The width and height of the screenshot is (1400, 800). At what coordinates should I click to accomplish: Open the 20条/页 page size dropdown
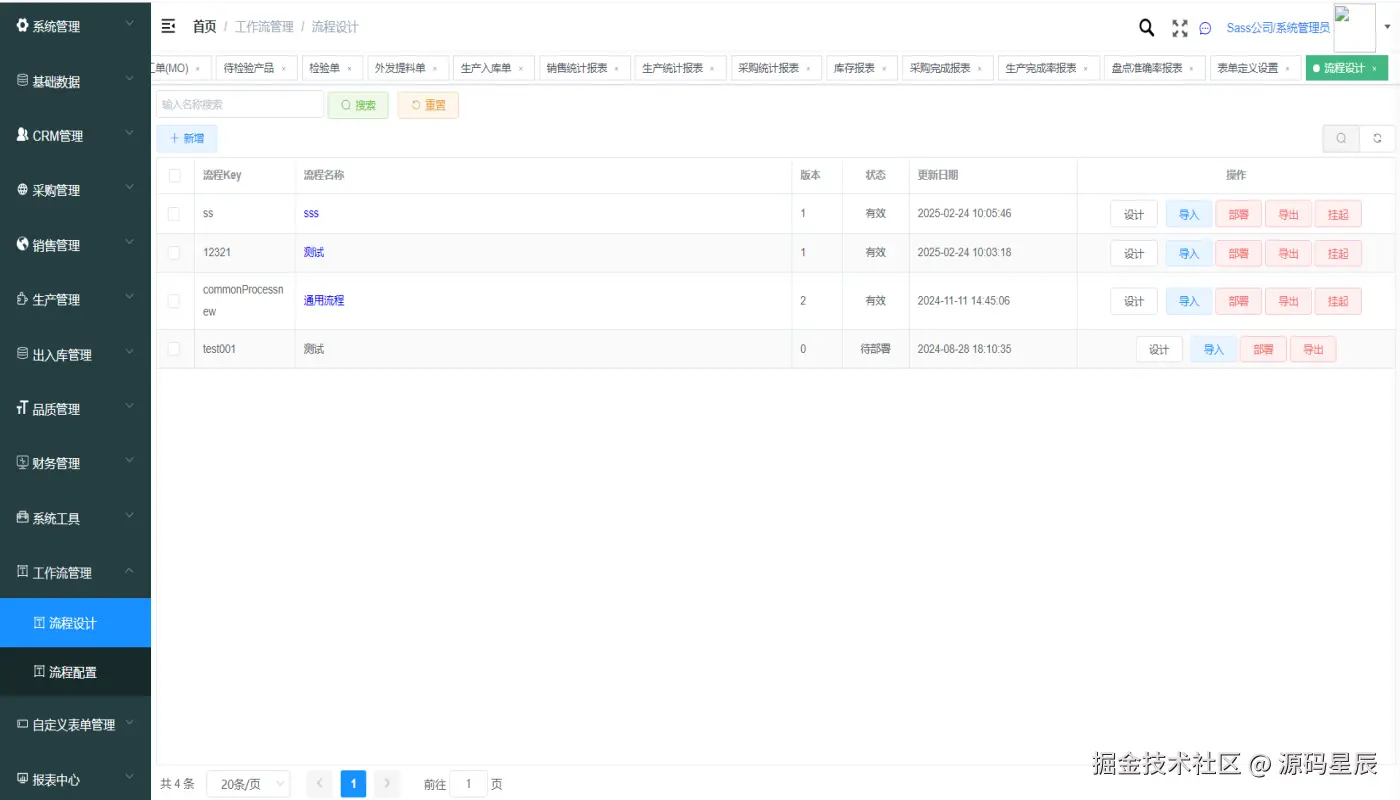coord(248,784)
